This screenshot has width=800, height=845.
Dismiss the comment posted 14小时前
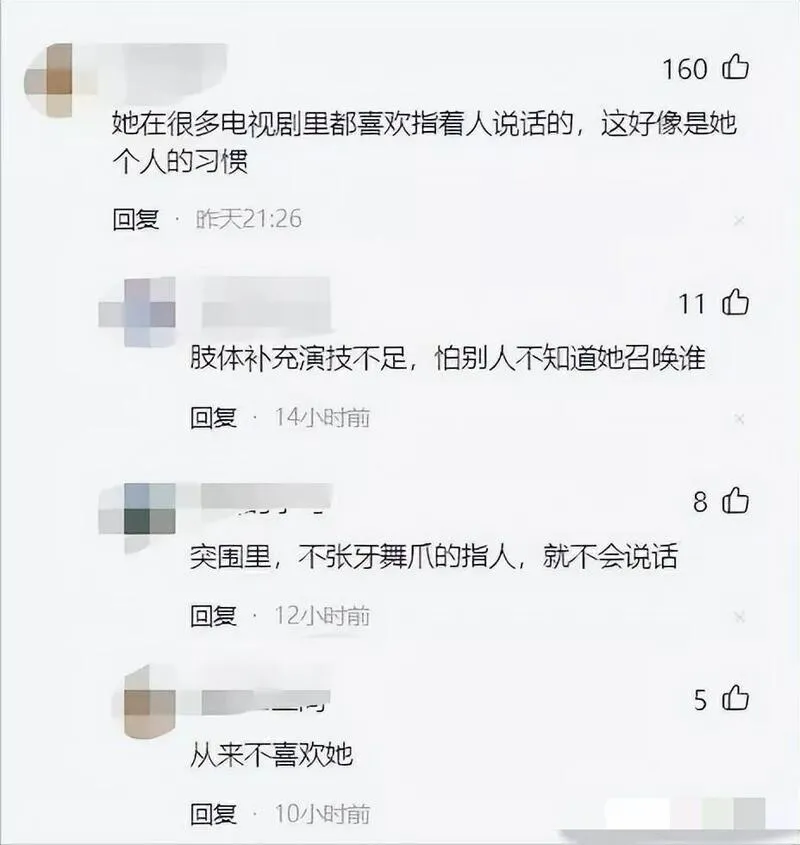(x=739, y=418)
